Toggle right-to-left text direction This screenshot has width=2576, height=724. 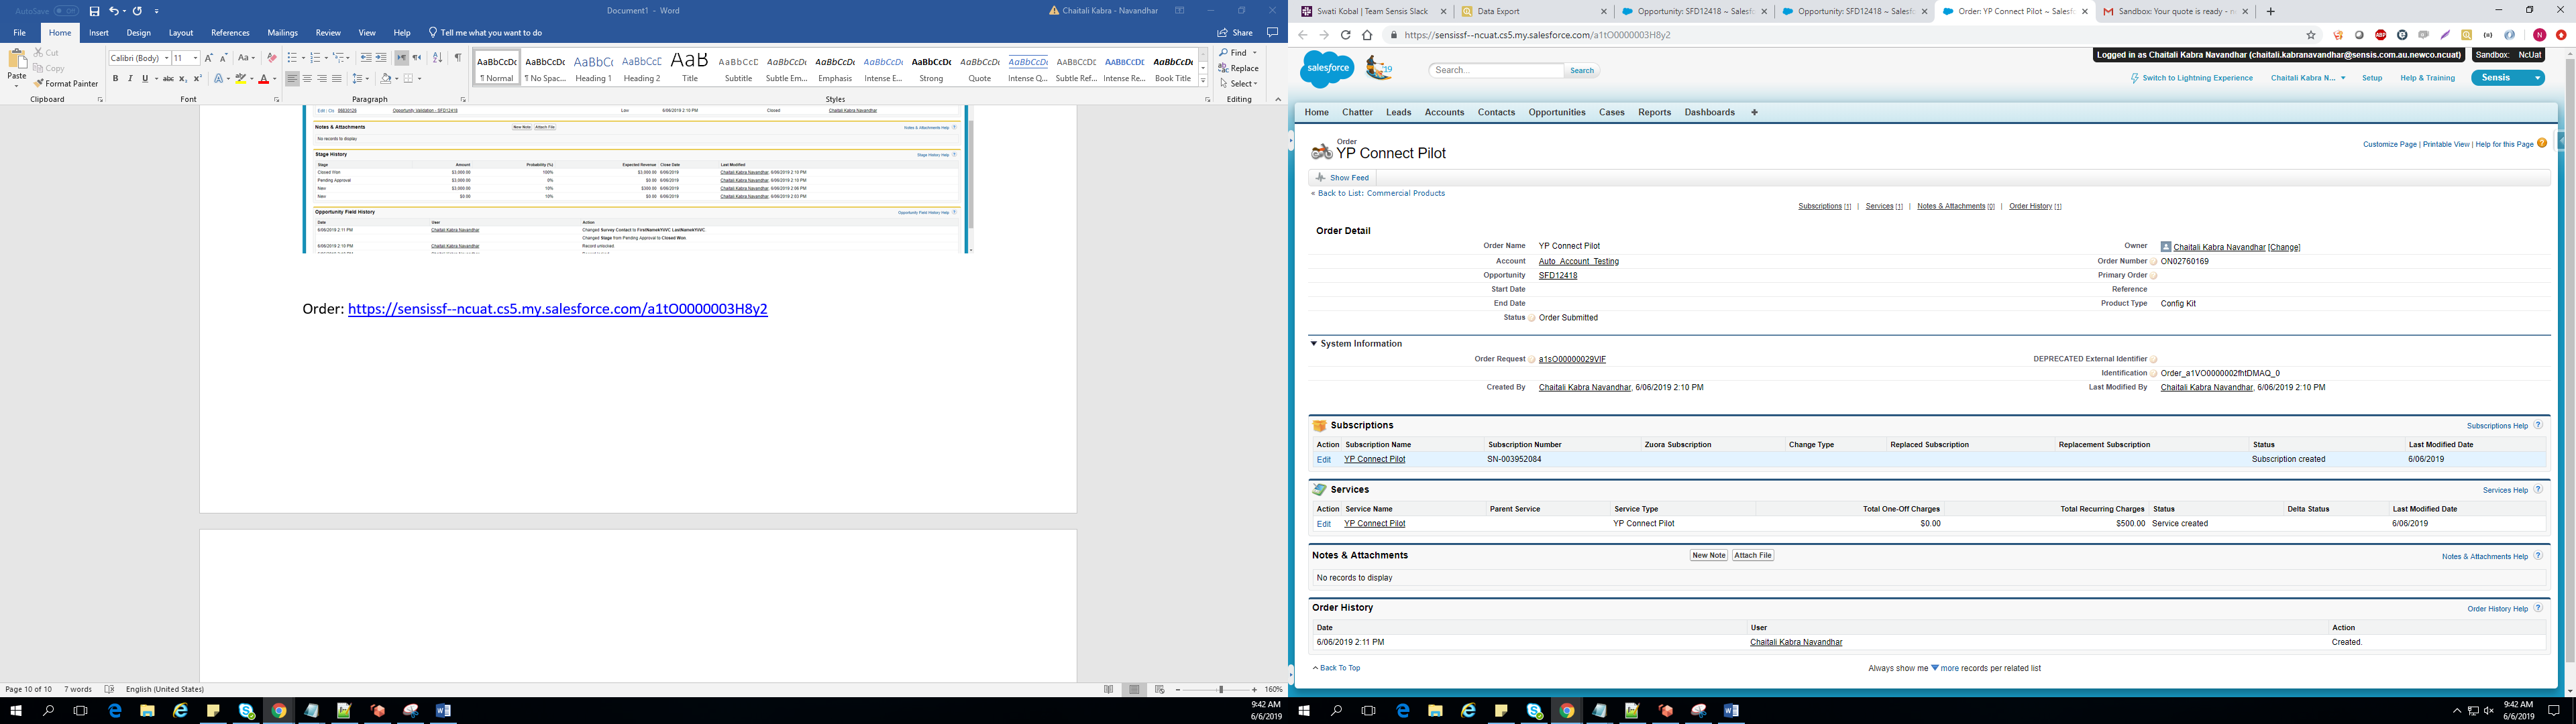(417, 58)
